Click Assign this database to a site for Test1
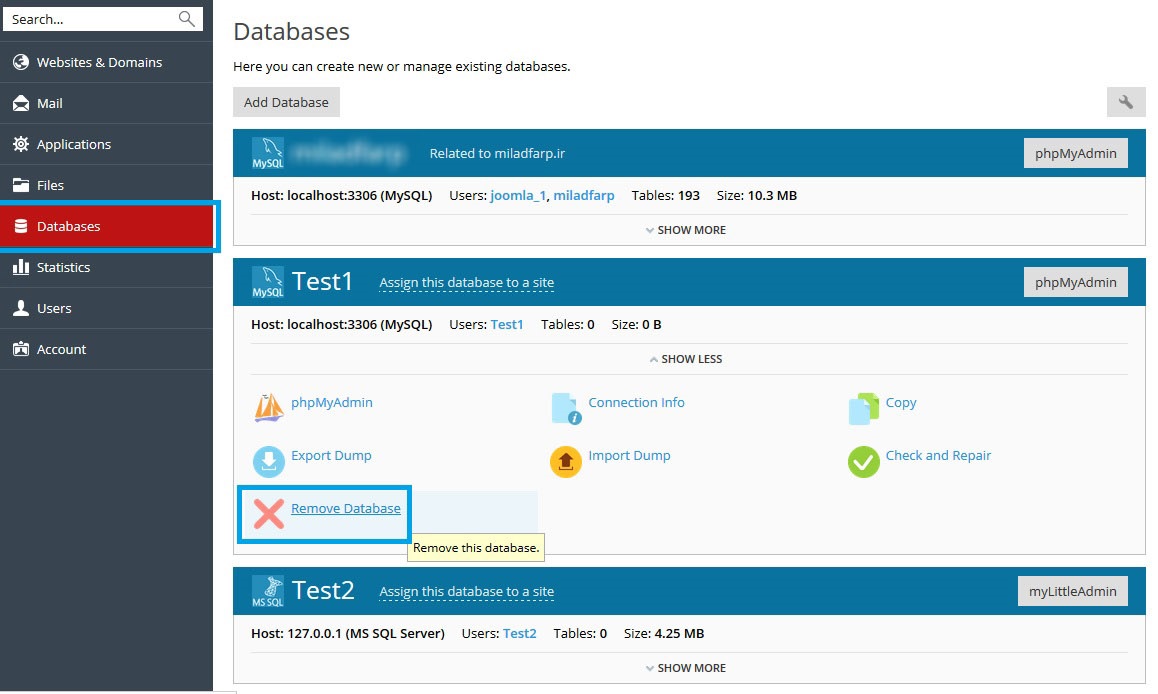1158x694 pixels. (x=466, y=283)
